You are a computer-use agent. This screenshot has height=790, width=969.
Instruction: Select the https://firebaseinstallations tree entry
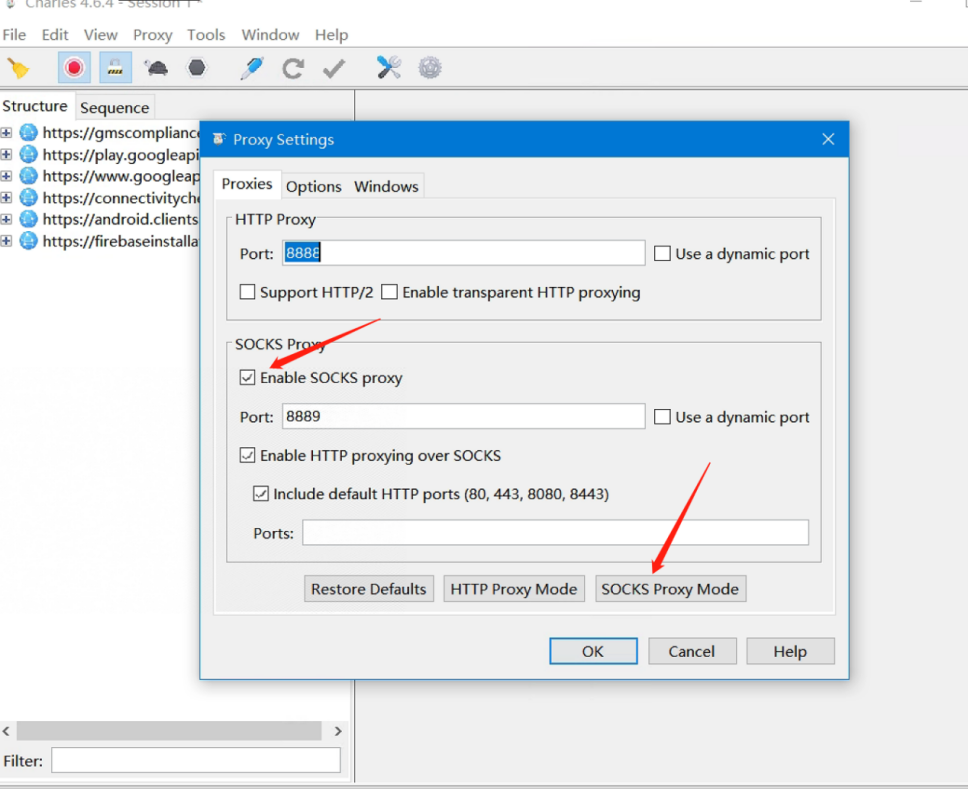[x=121, y=240]
